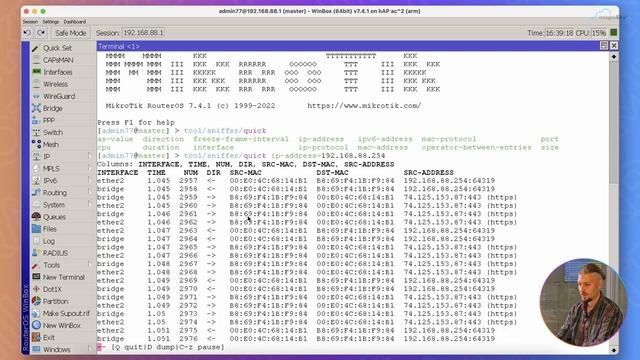Viewport: 640px width, 360px height.
Task: Click the Session address field 192.168.88.1
Action: pos(143,33)
